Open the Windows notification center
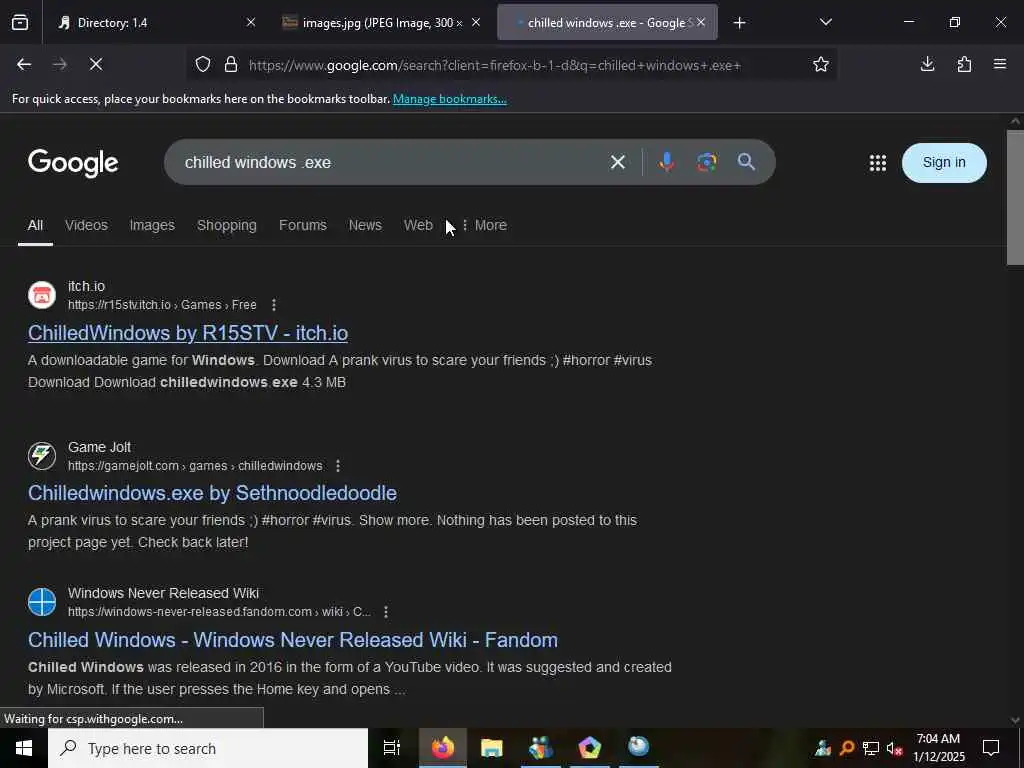The height and width of the screenshot is (768, 1024). coord(991,748)
